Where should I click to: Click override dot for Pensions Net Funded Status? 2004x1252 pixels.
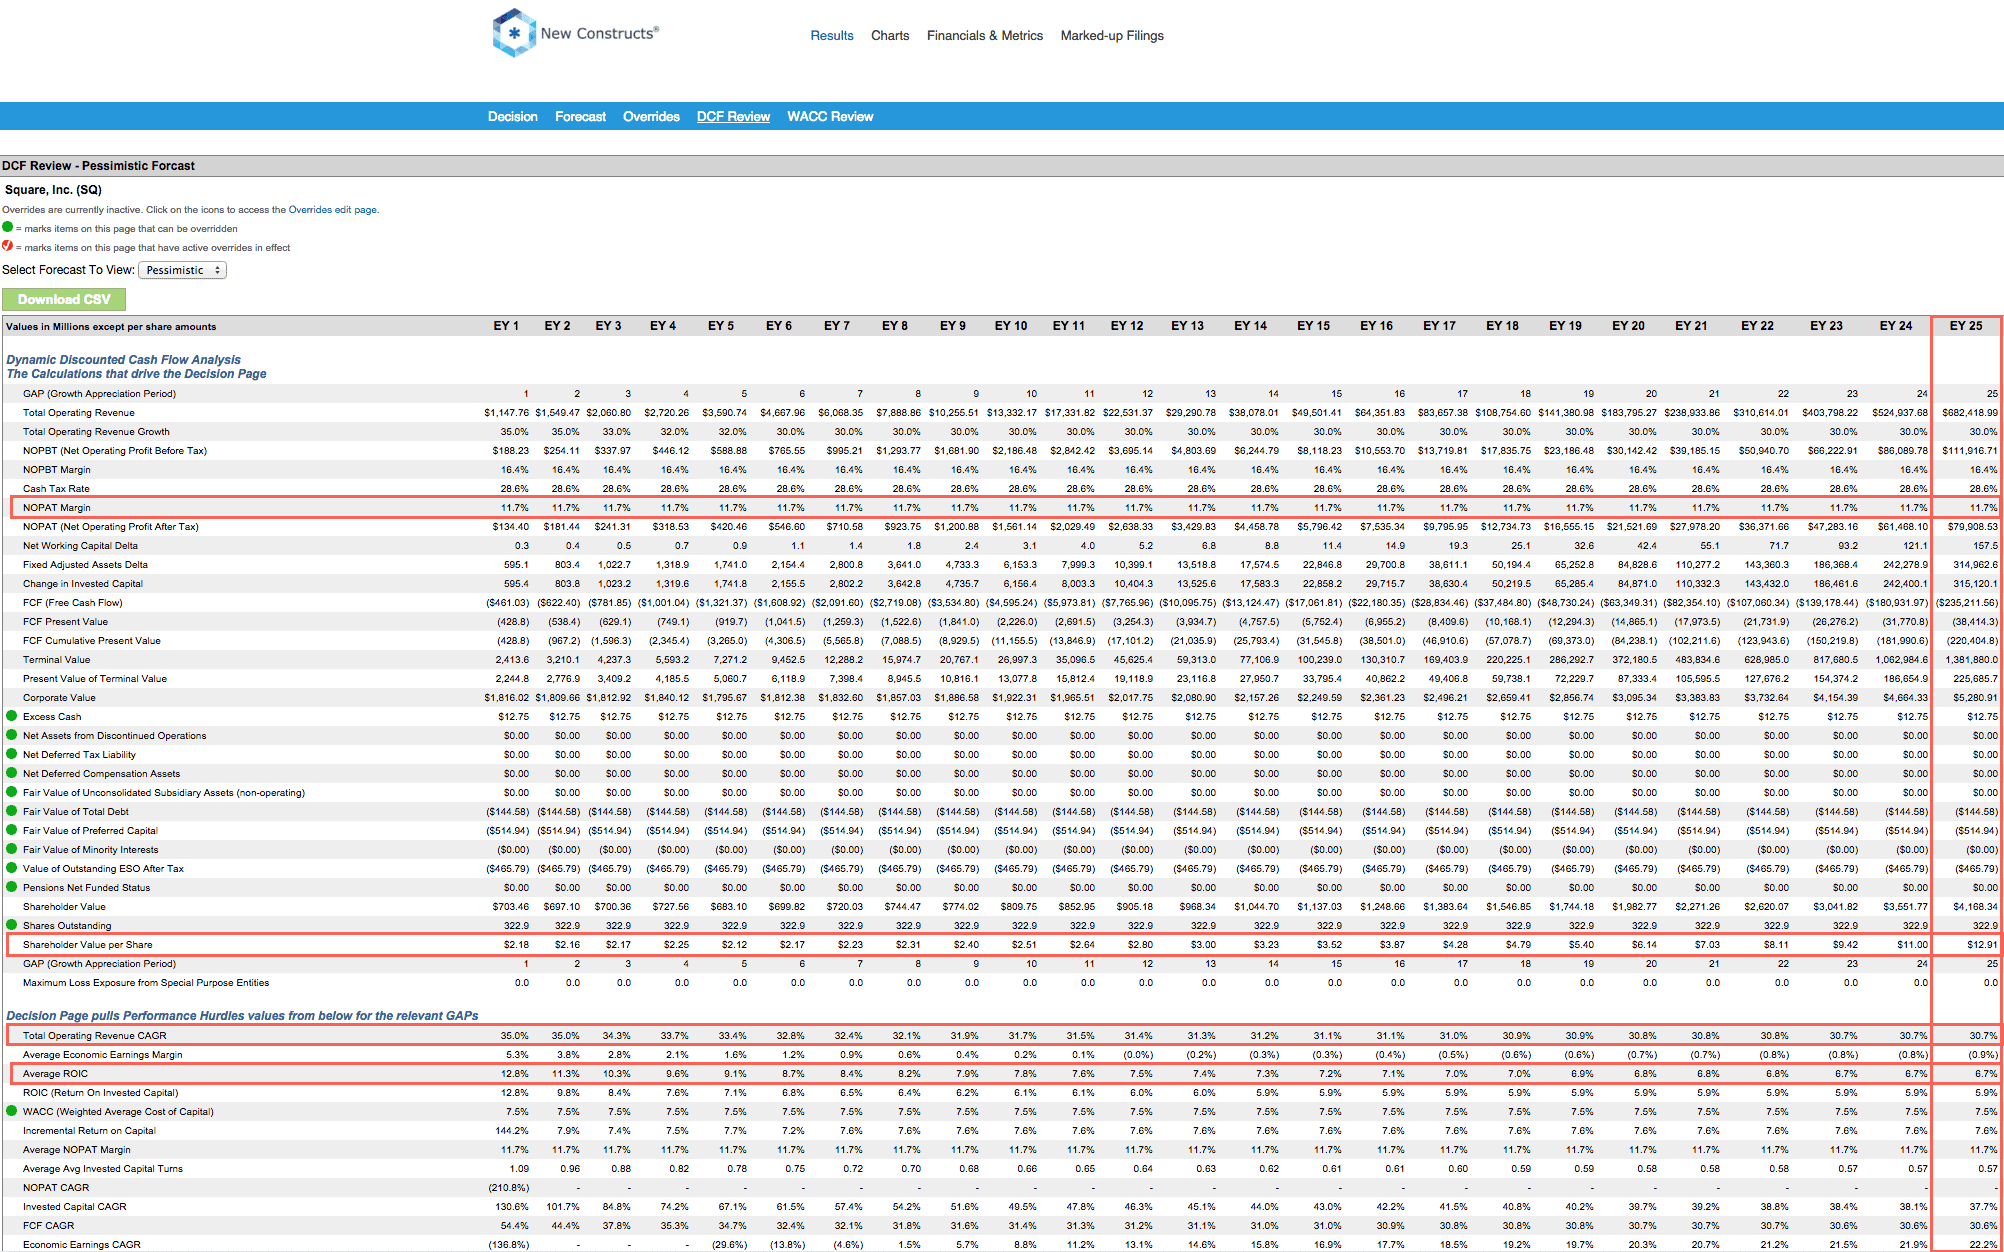[x=12, y=887]
